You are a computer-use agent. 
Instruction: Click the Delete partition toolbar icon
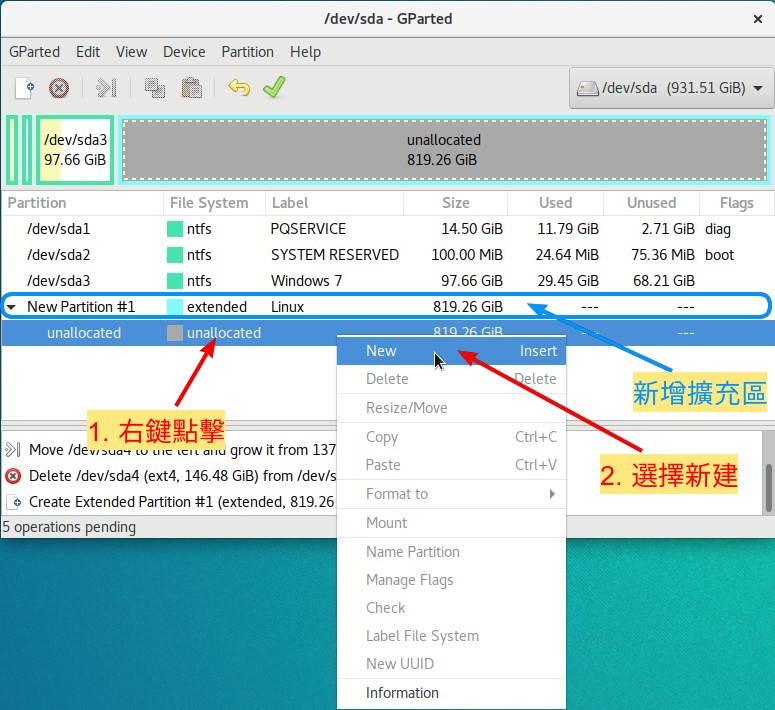tap(59, 88)
